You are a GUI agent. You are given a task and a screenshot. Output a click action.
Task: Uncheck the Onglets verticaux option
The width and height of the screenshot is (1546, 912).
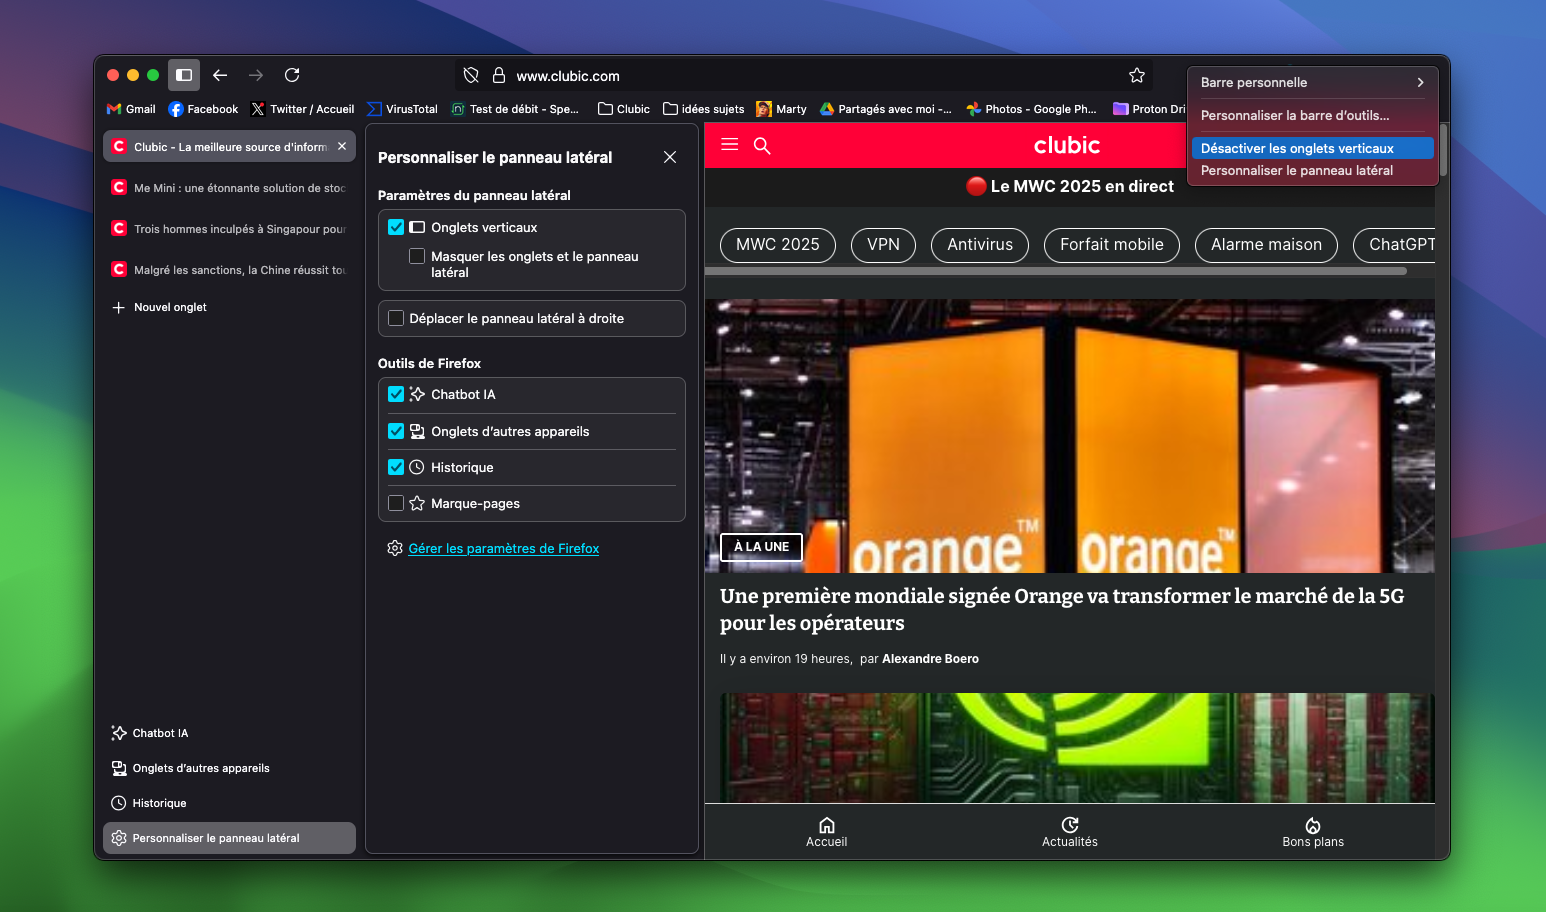[396, 227]
